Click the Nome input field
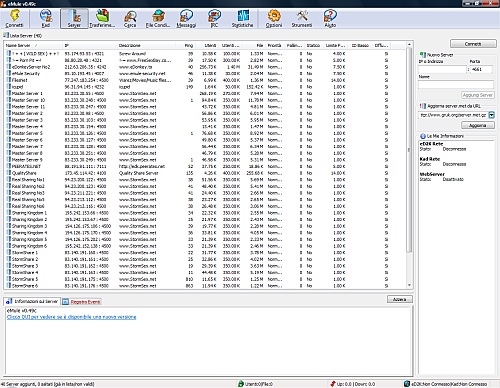Screen dimensions: 500x388 click(x=456, y=85)
